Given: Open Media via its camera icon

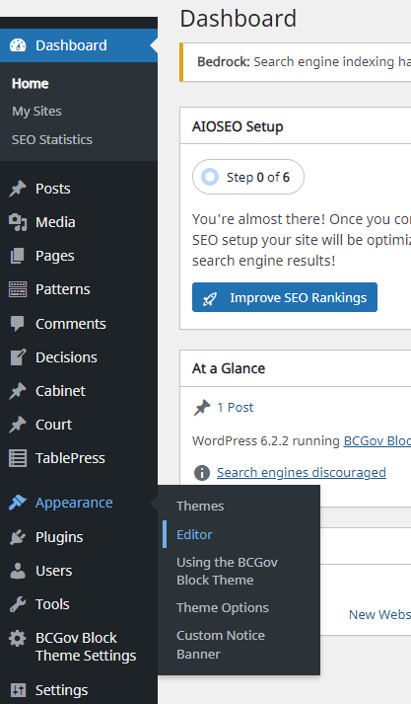Looking at the screenshot, I should (x=18, y=222).
